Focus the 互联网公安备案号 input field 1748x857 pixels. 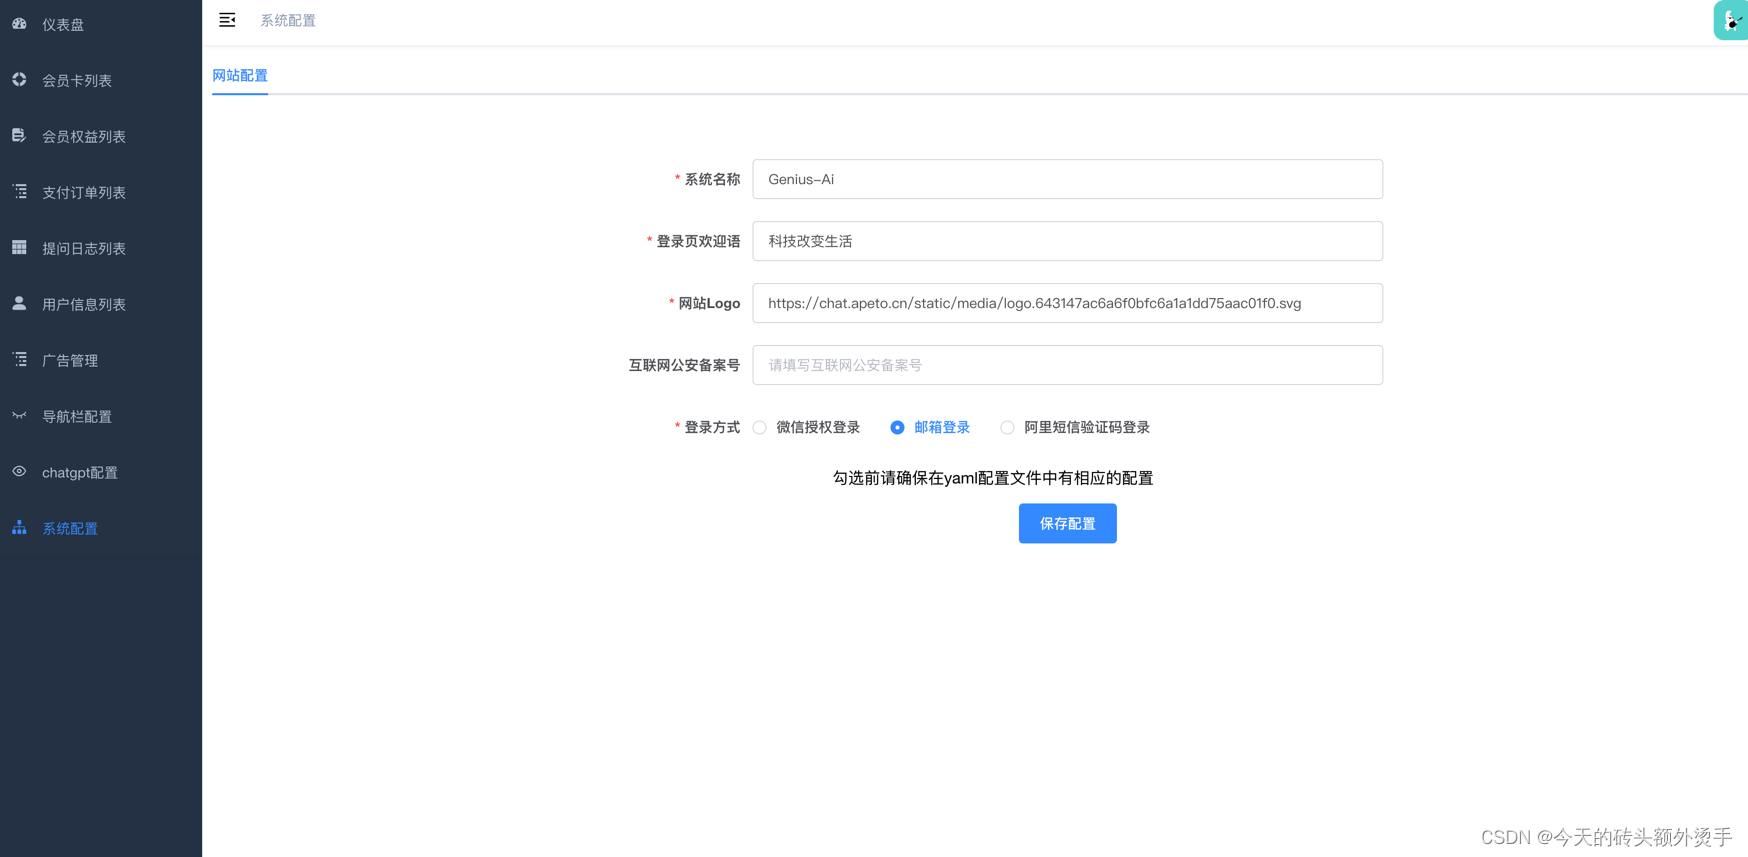1067,365
